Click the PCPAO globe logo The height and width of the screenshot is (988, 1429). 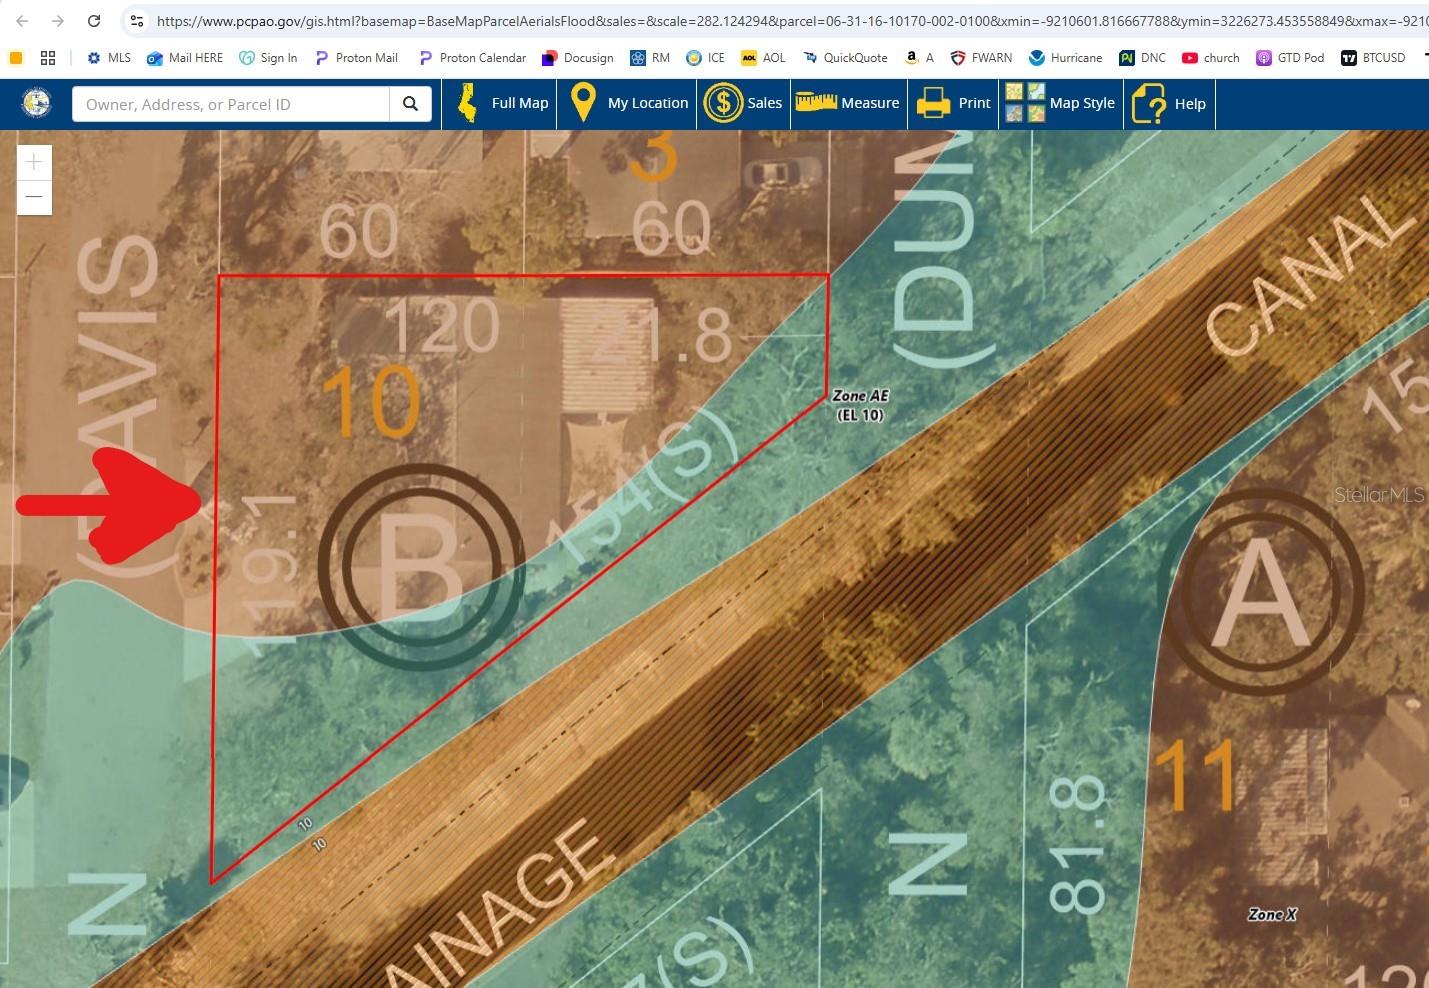pyautogui.click(x=35, y=103)
